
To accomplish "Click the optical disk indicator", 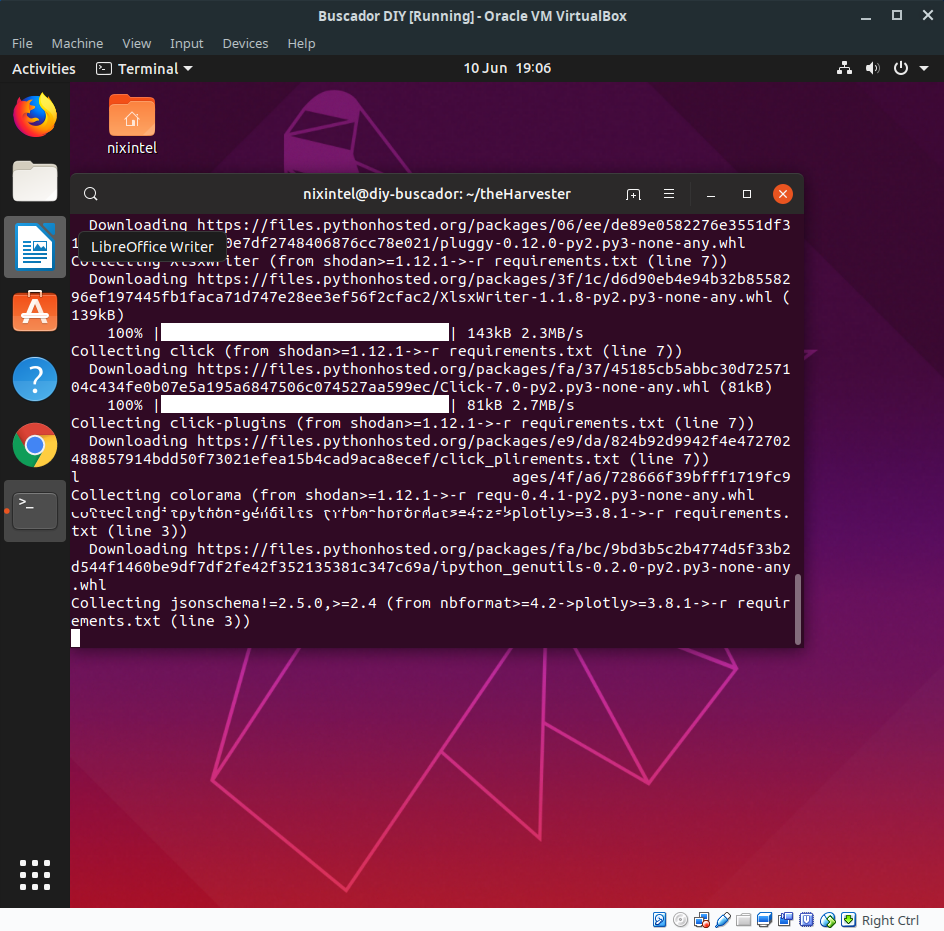I will tap(680, 920).
